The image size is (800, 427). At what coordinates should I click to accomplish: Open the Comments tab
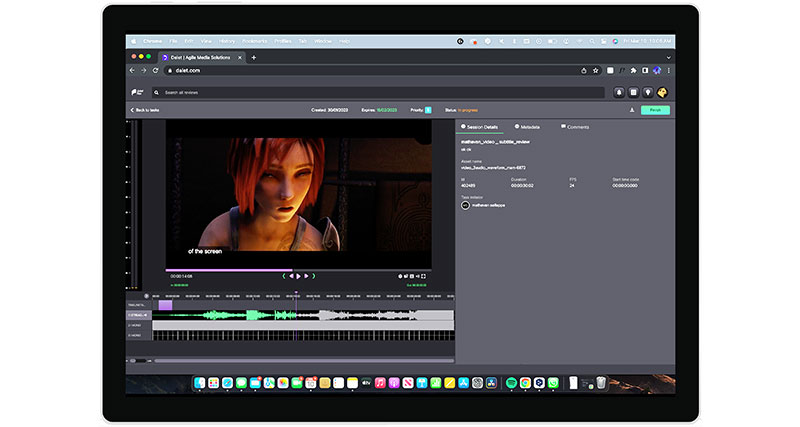coord(577,127)
